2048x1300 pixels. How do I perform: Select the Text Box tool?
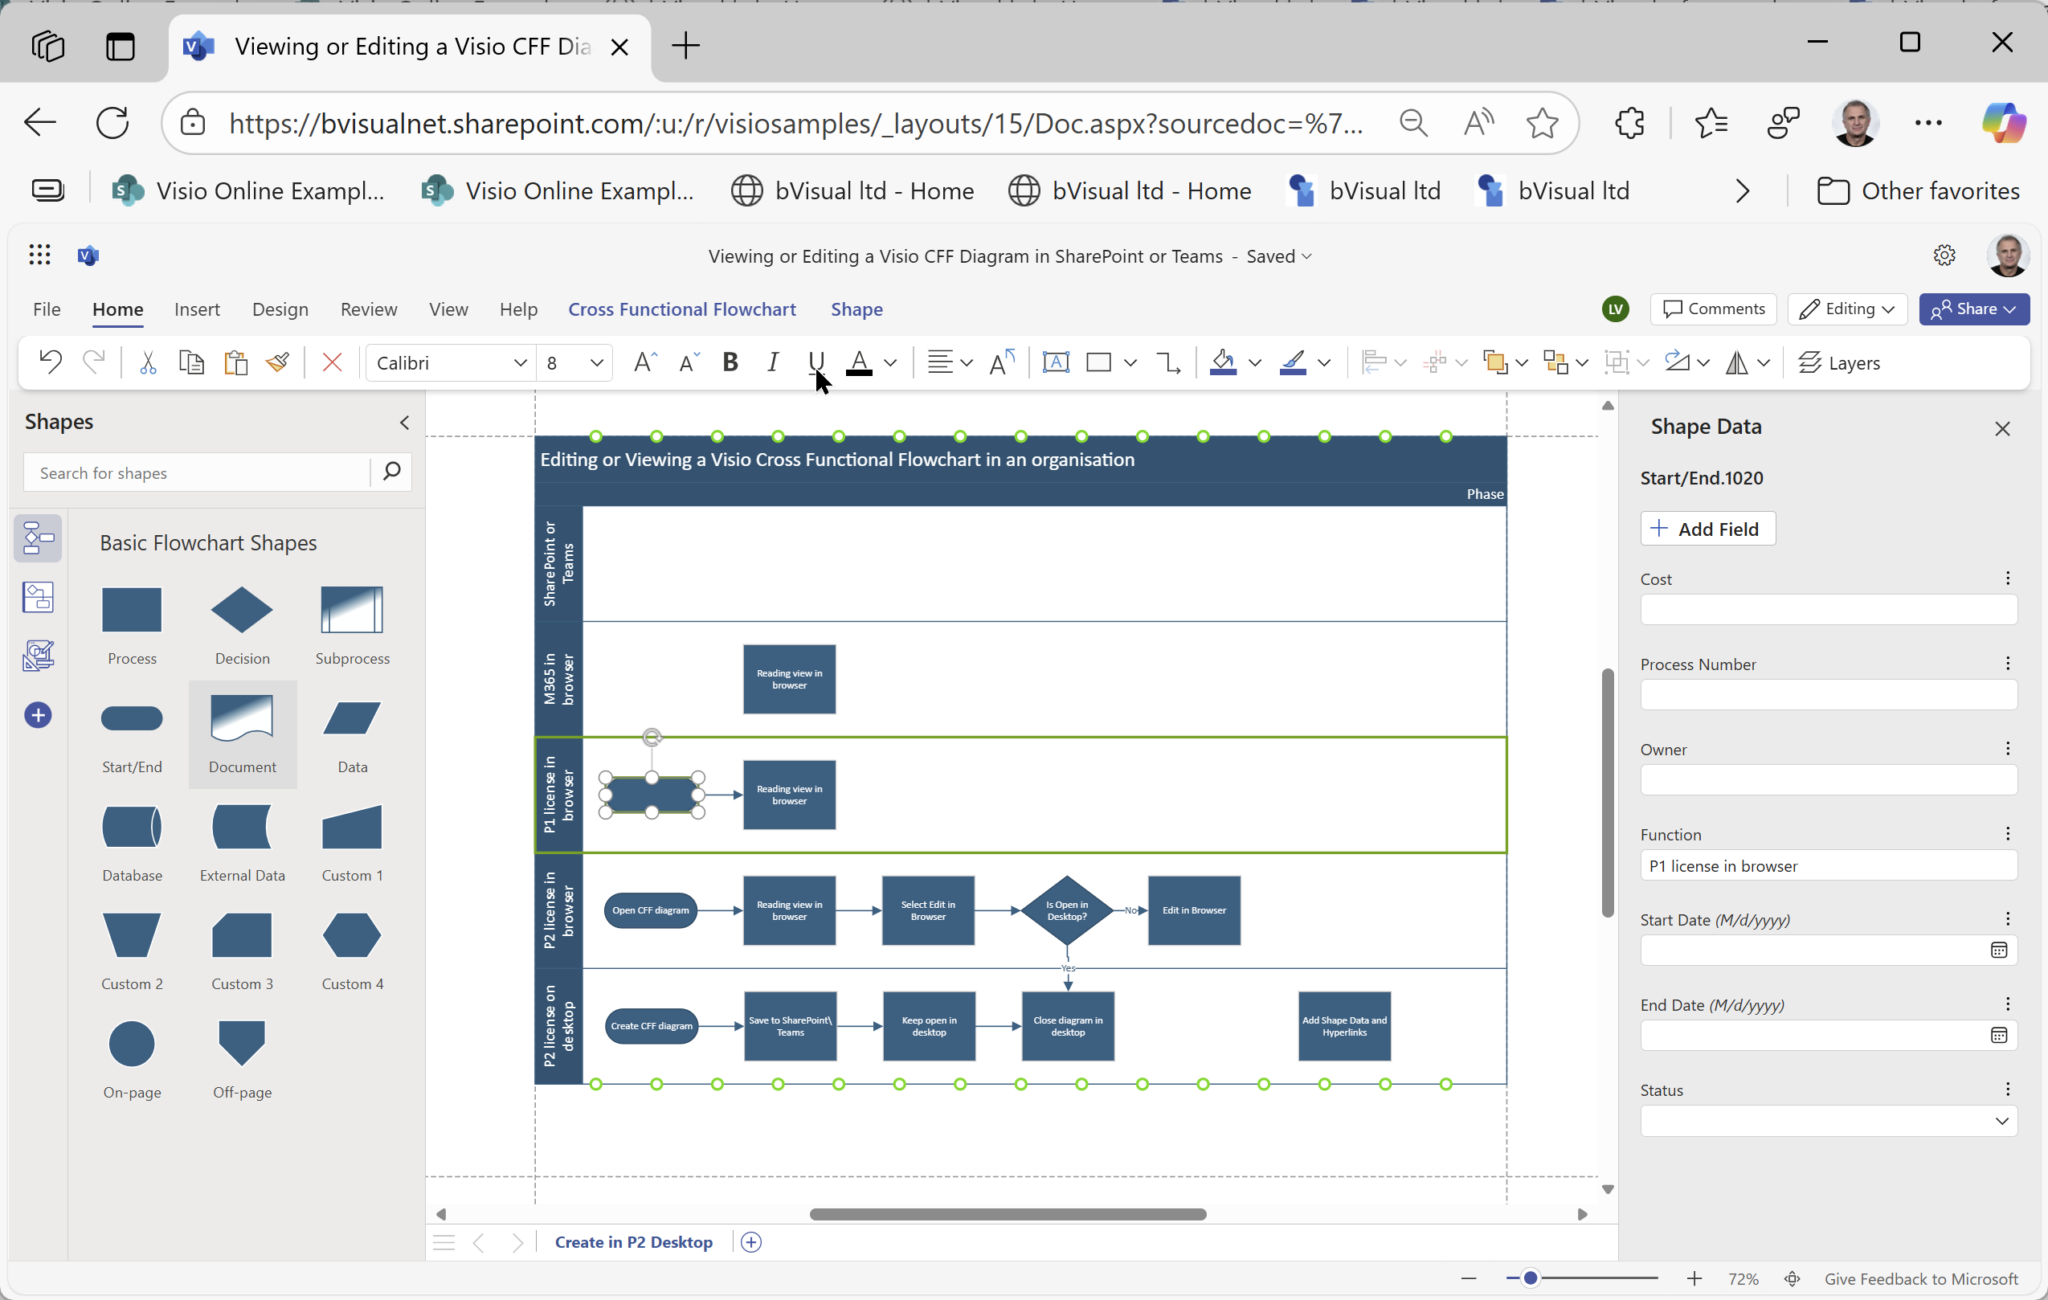click(x=1057, y=362)
